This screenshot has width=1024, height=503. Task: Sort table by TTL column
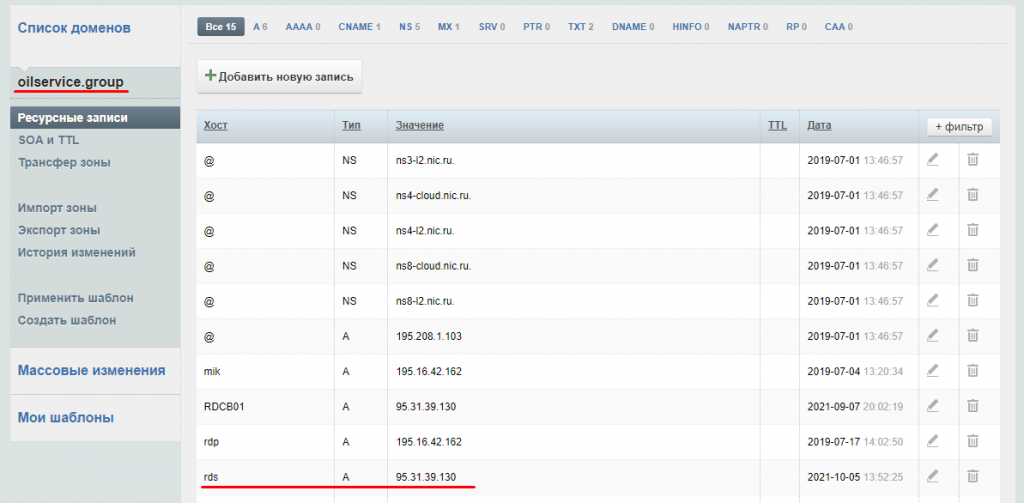point(777,125)
